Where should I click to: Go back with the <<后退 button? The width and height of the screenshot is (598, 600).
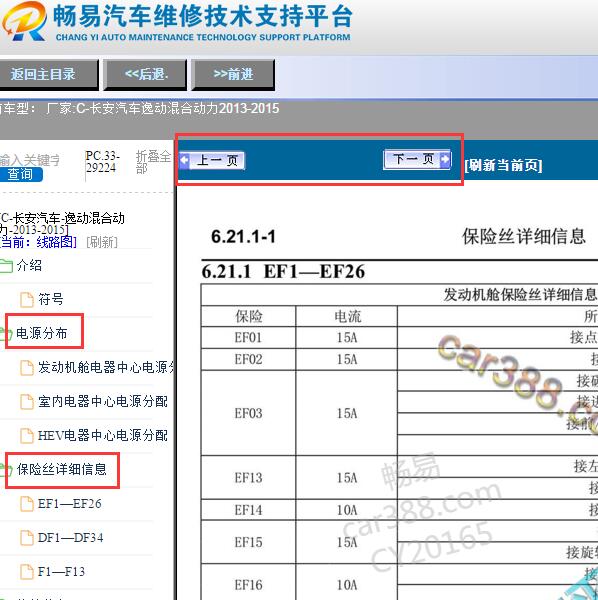point(145,74)
